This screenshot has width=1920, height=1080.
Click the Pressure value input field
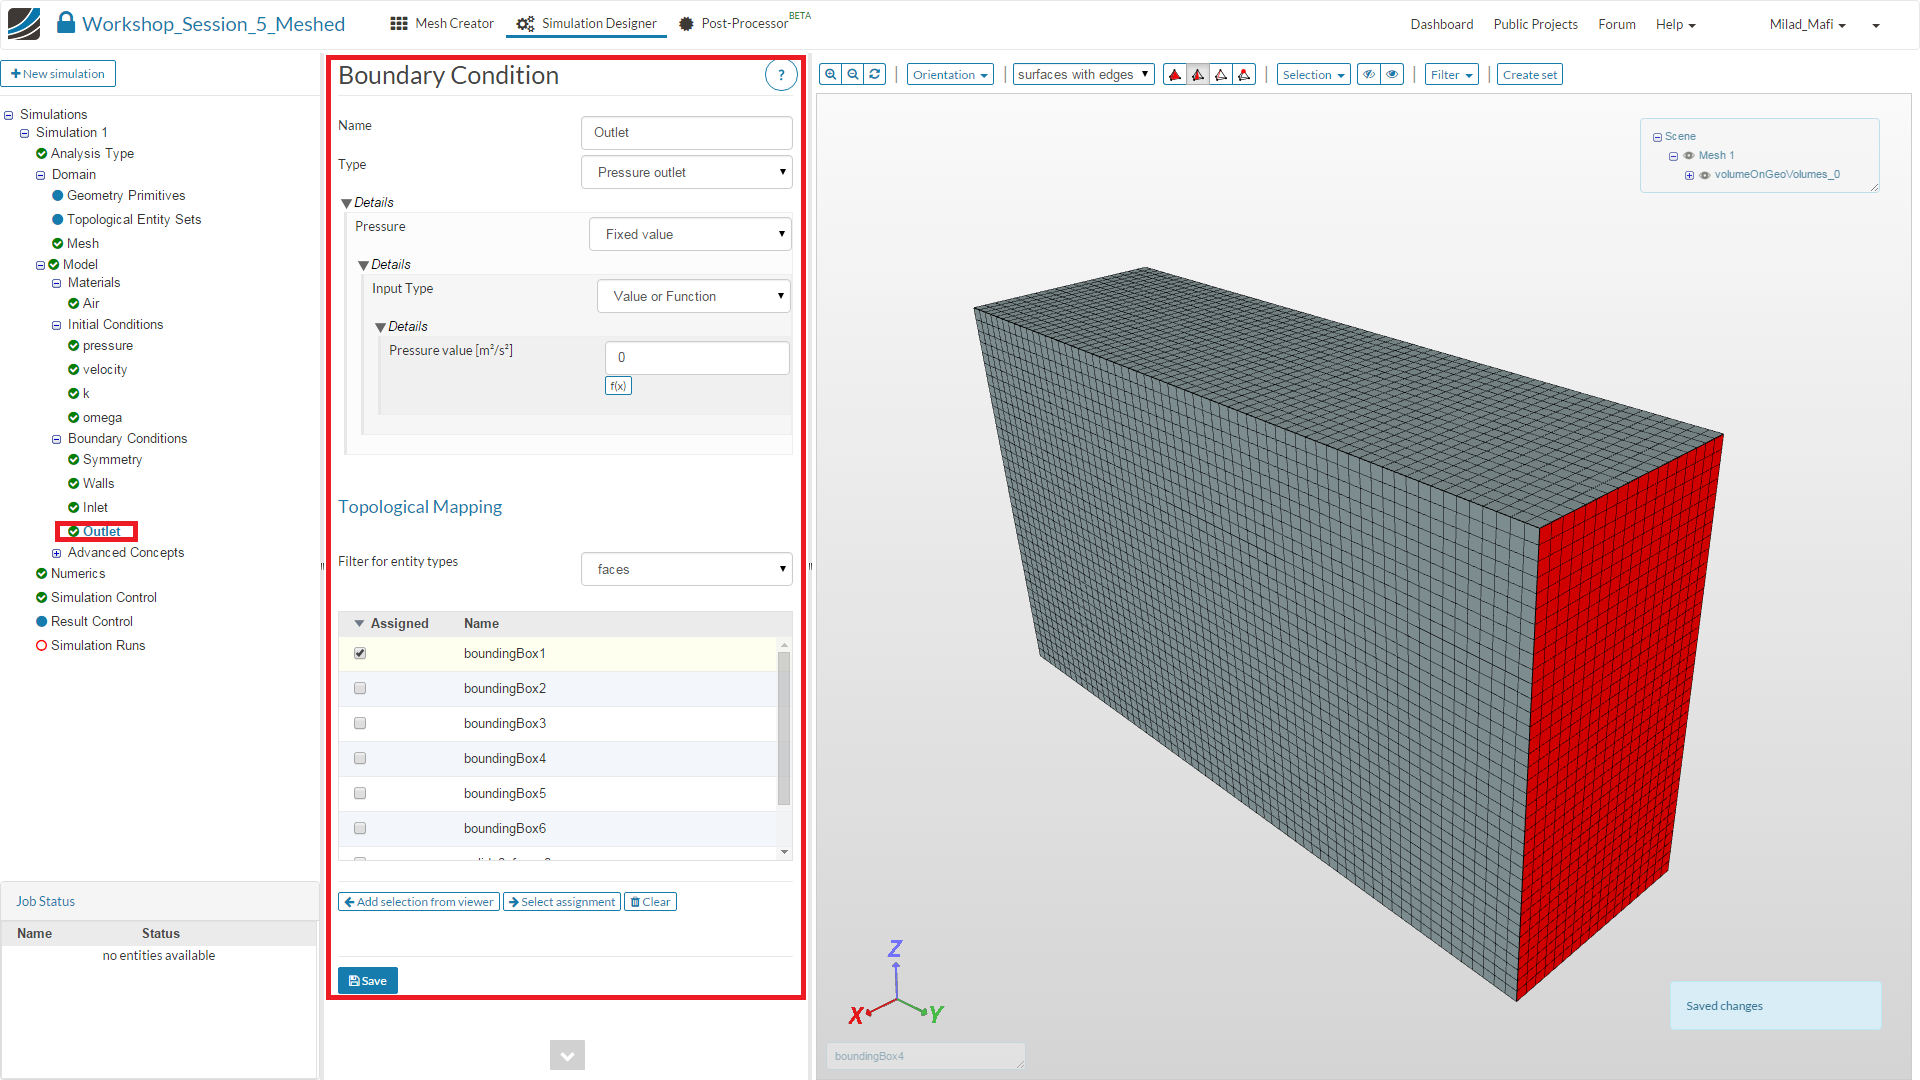[x=697, y=357]
